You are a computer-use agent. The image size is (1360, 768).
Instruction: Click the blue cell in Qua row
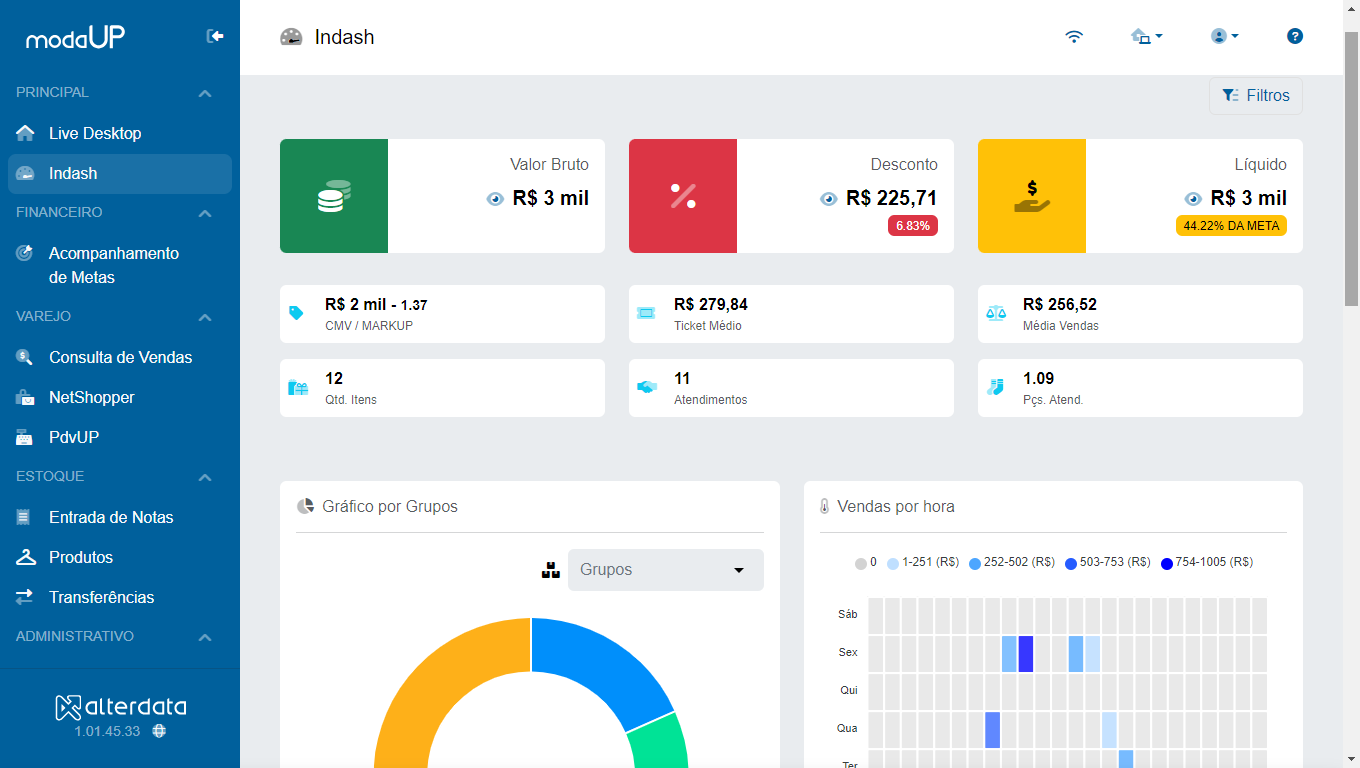click(992, 730)
